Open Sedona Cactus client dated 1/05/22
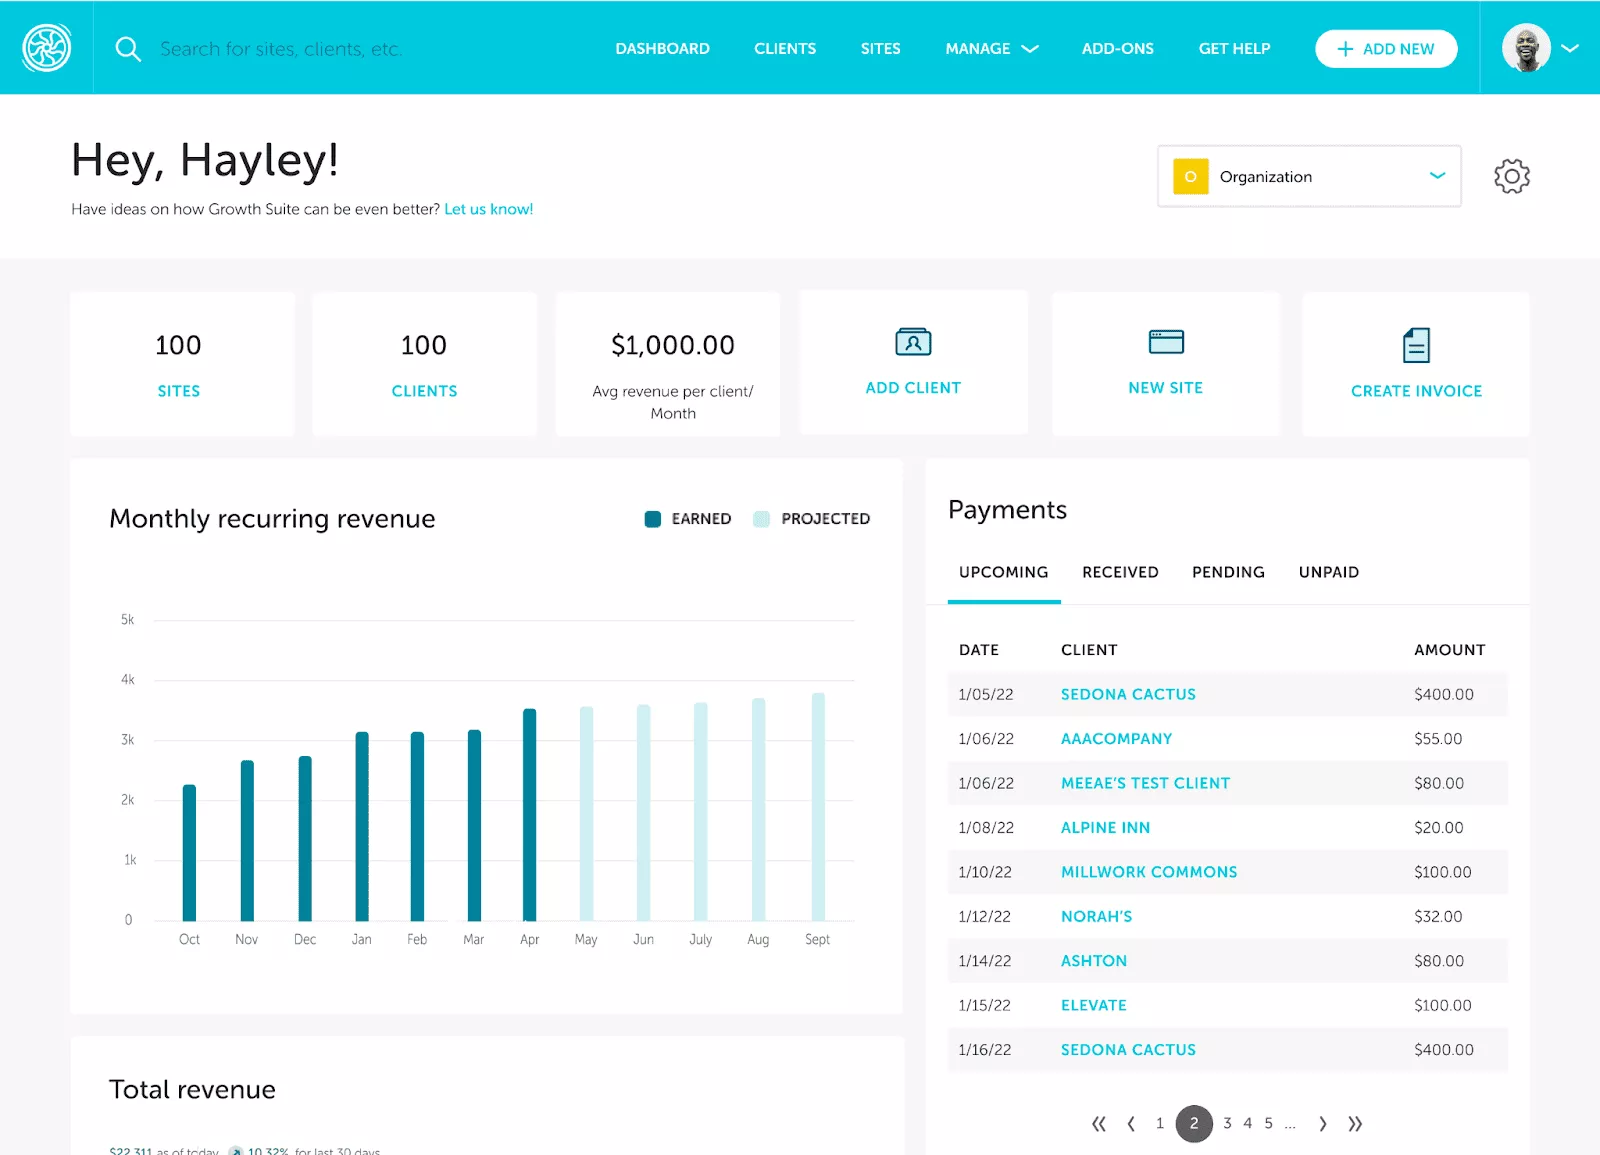Image resolution: width=1600 pixels, height=1155 pixels. point(1128,694)
